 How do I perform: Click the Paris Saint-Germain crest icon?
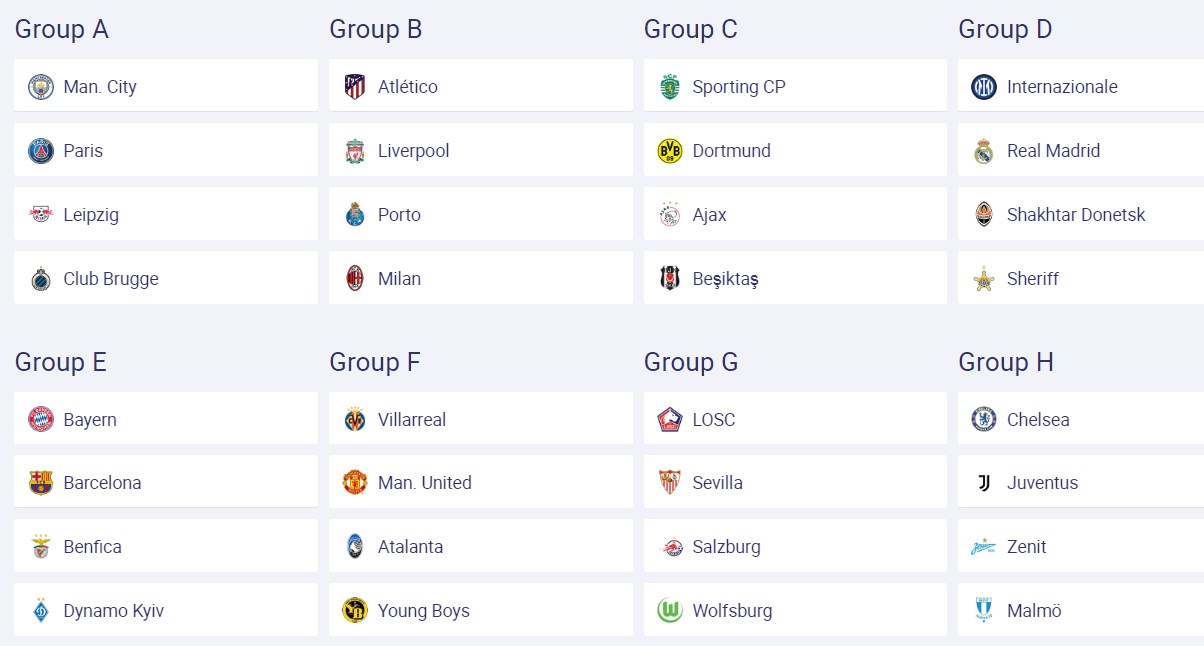coord(41,151)
